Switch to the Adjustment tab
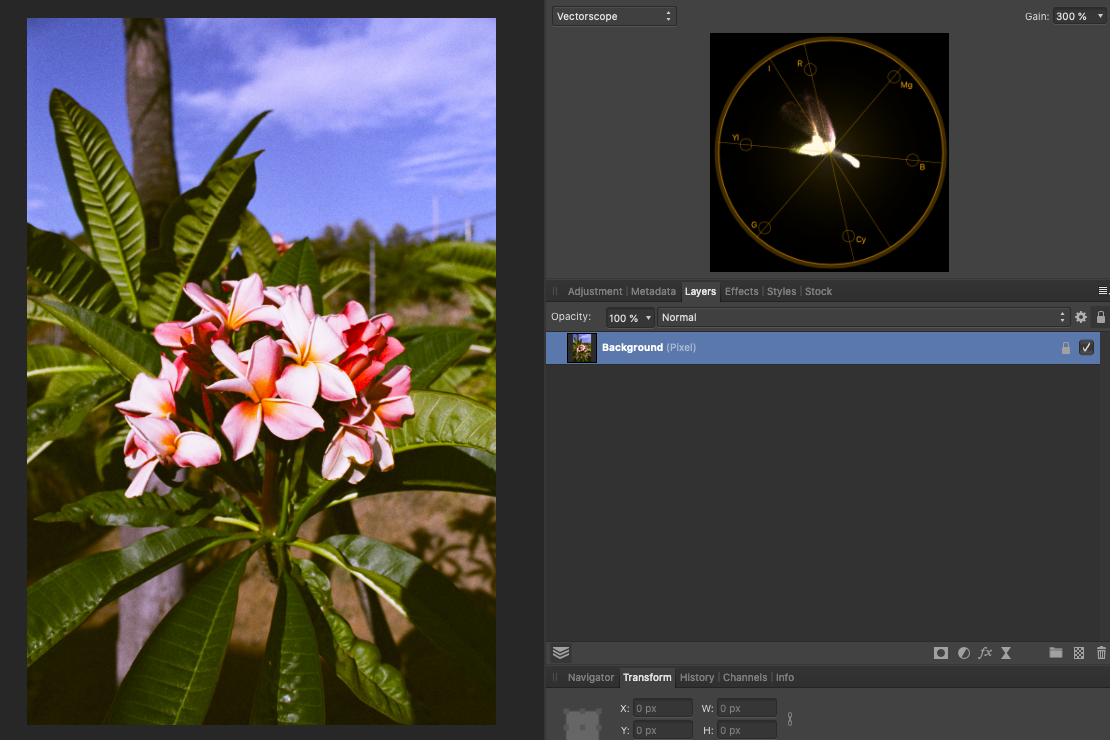 (595, 291)
